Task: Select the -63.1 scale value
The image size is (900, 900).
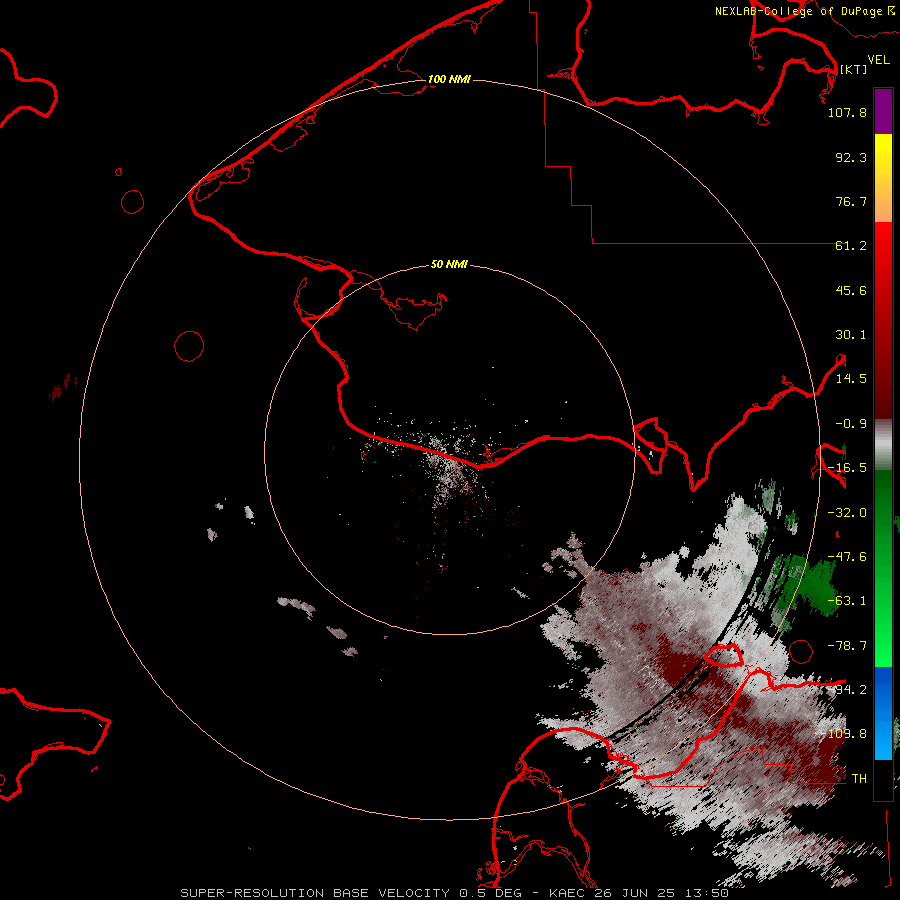Action: click(847, 601)
